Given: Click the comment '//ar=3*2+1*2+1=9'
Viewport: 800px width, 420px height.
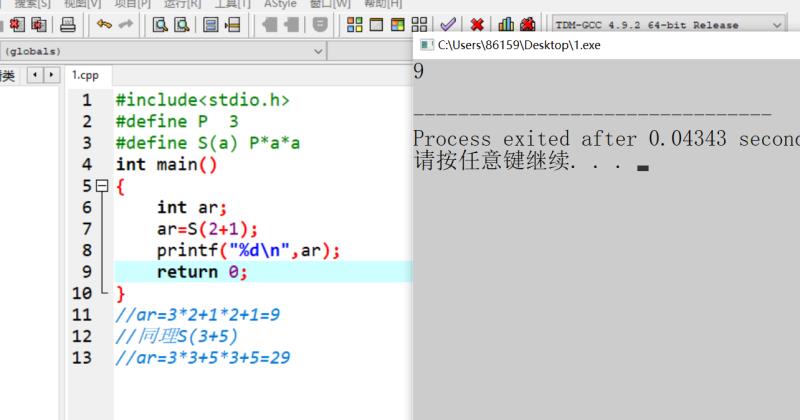Looking at the screenshot, I should tap(197, 314).
